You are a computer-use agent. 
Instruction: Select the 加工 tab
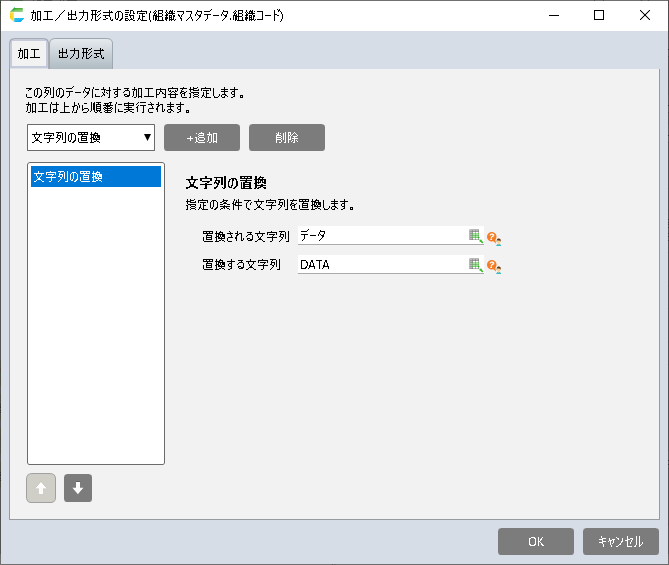[29, 54]
